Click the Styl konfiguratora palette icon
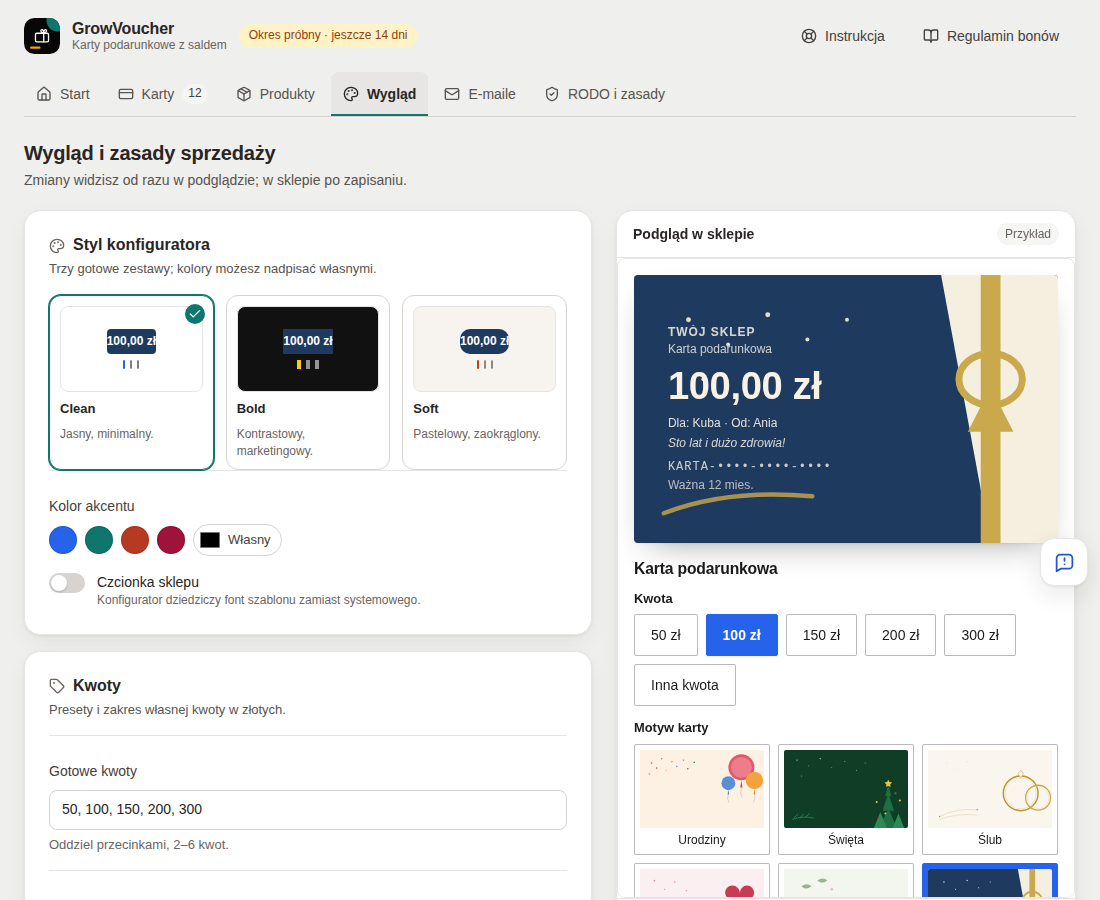1100x900 pixels. pos(57,246)
